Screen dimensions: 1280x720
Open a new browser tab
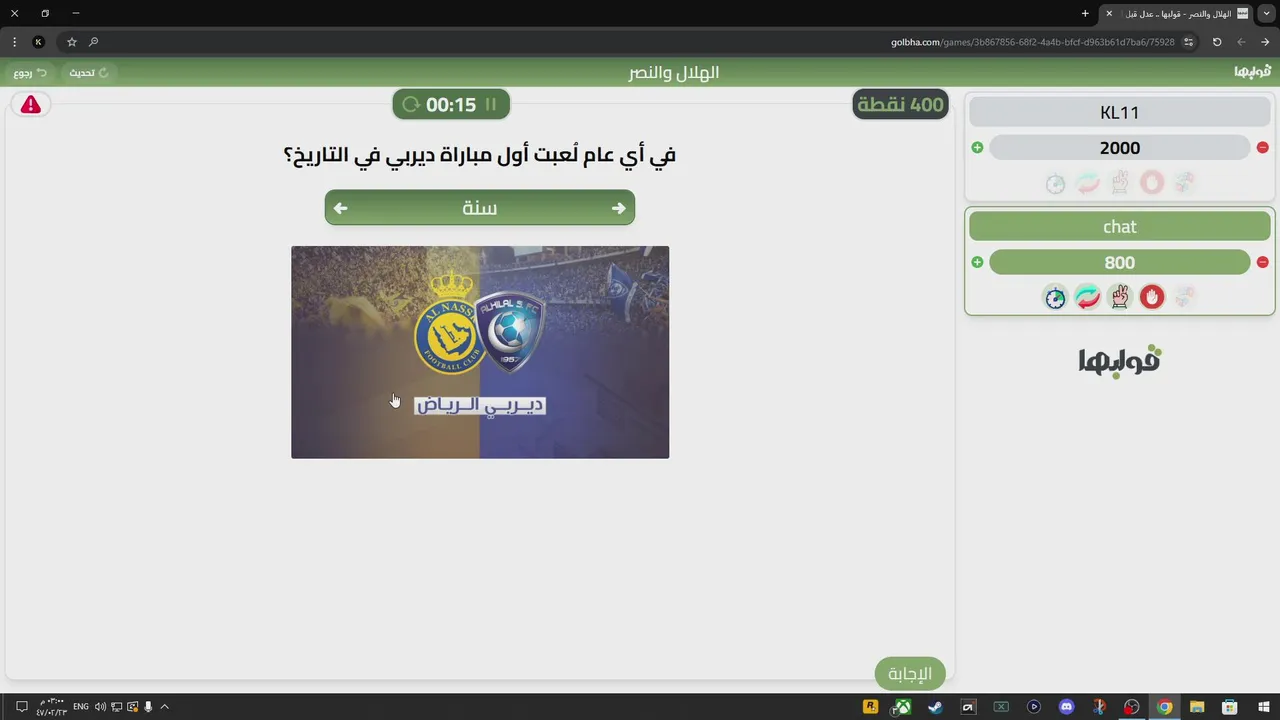pos(1085,13)
